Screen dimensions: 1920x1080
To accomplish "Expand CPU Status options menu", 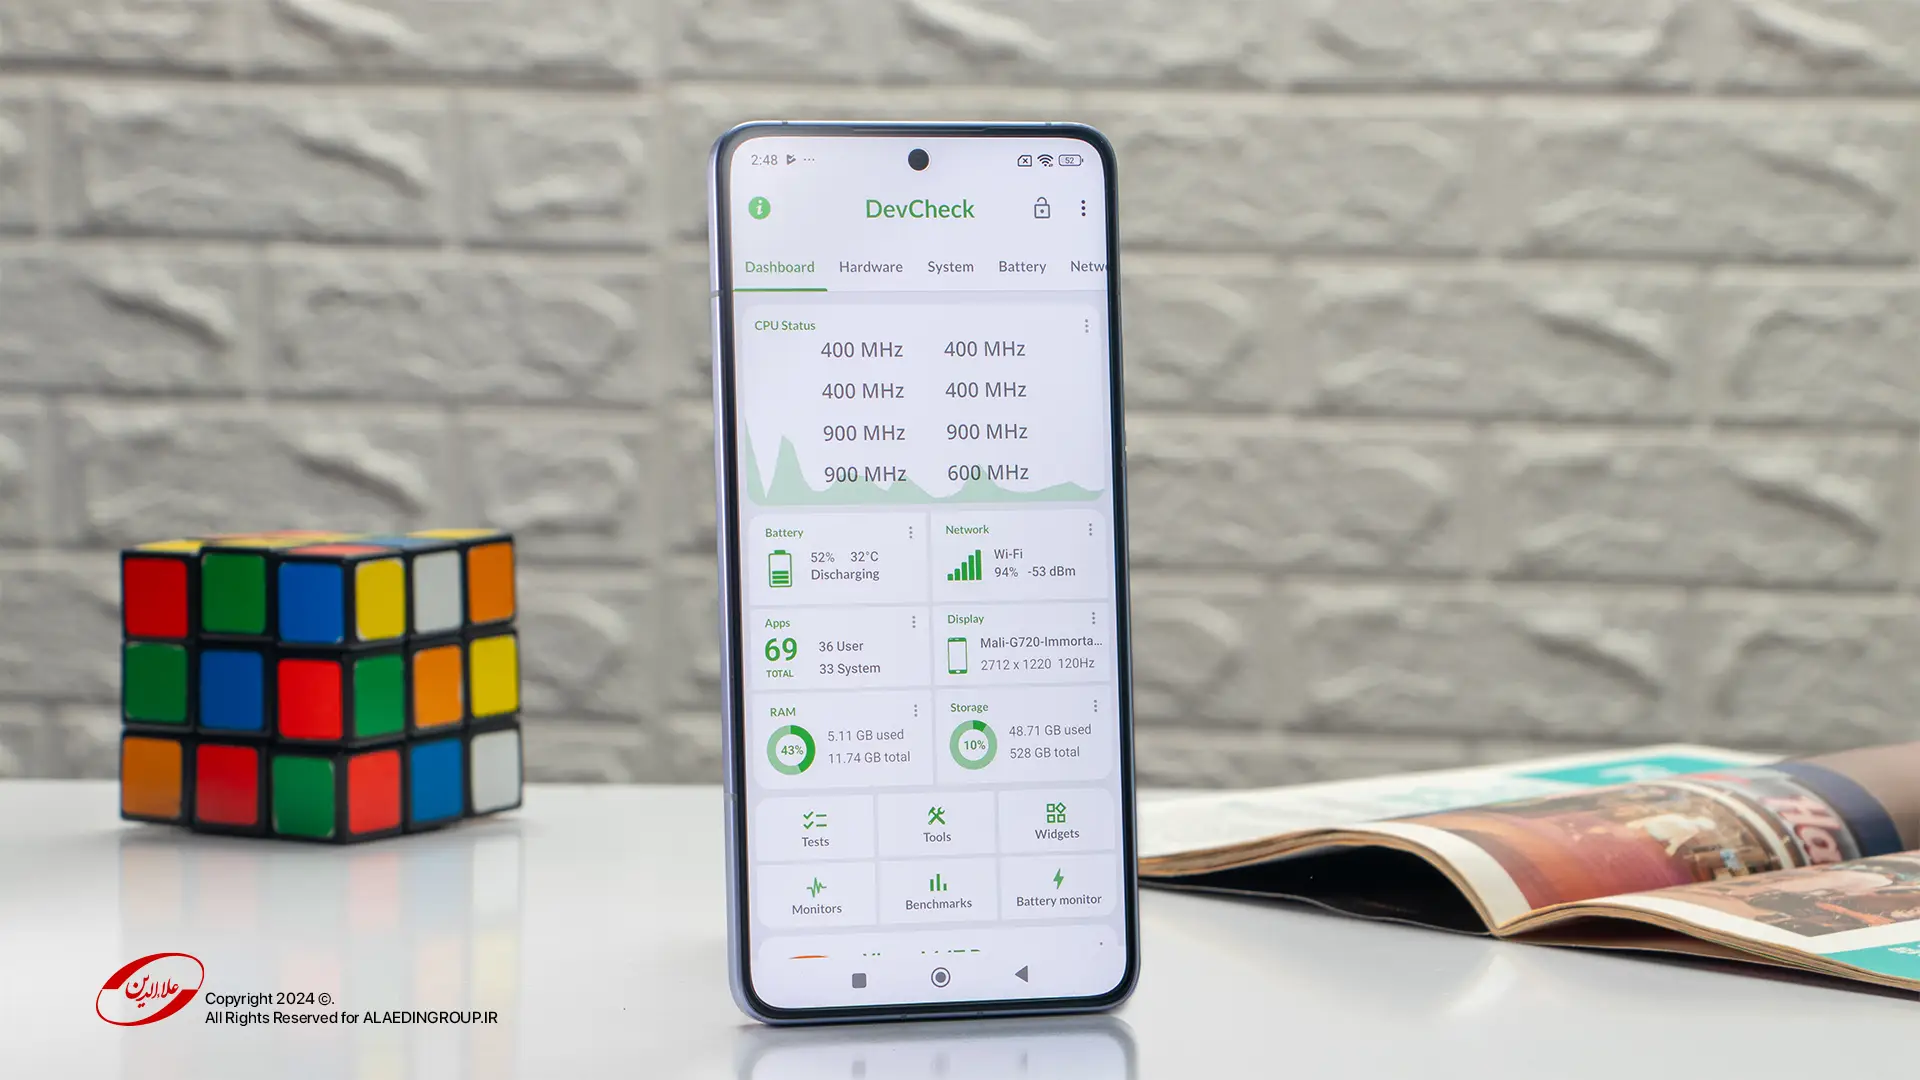I will 1083,326.
